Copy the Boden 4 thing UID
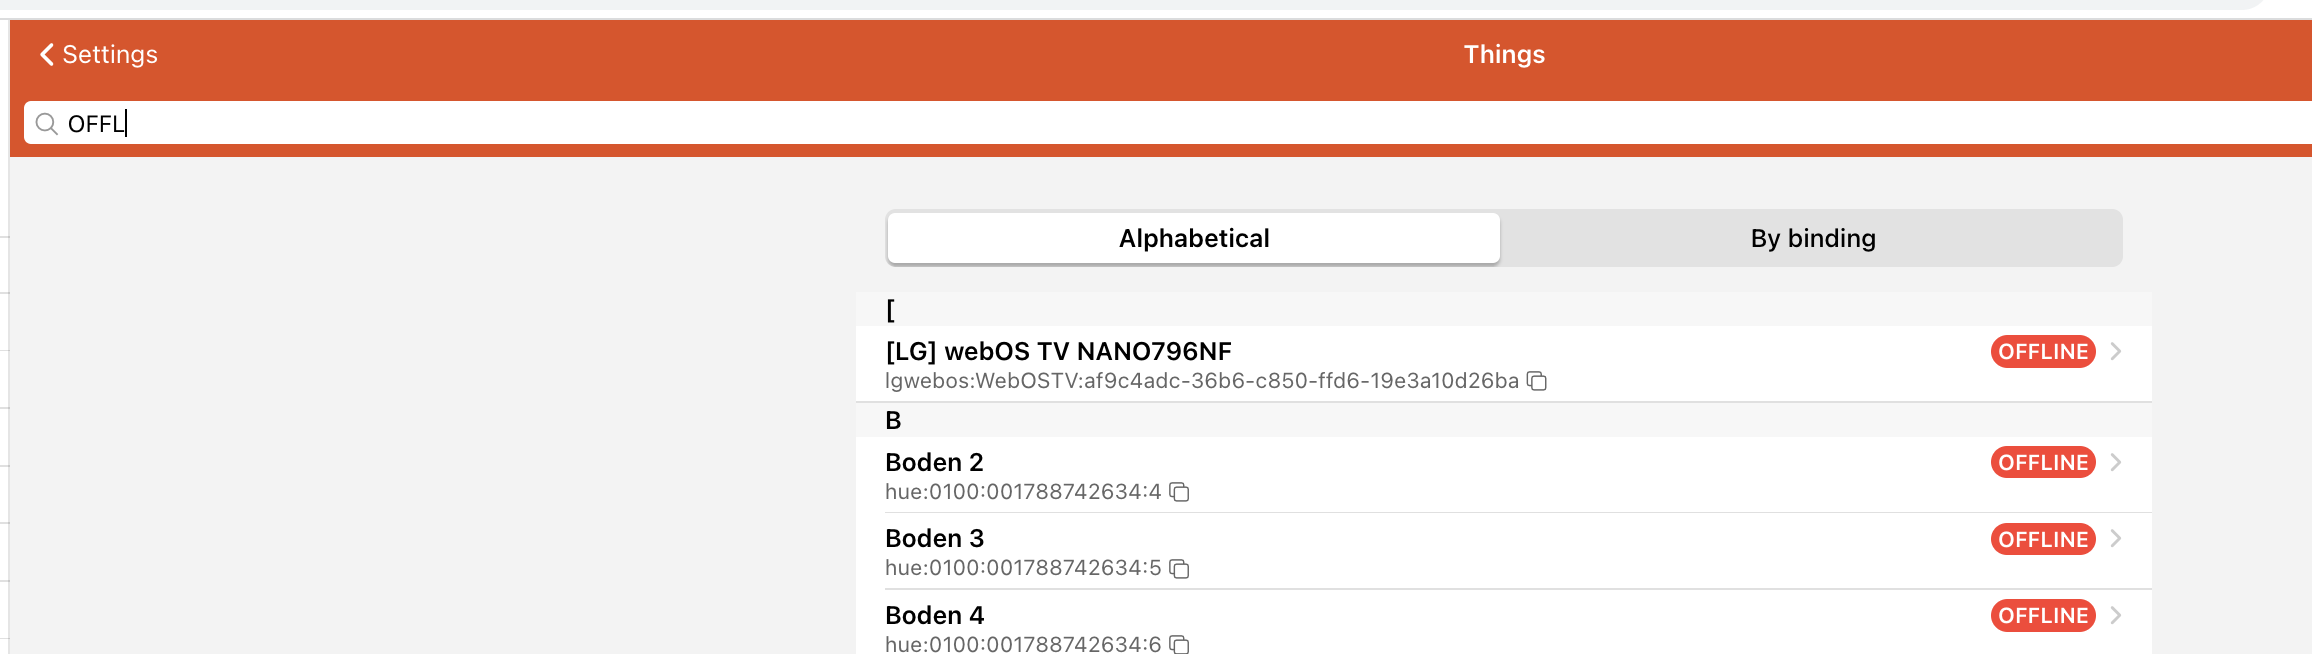Viewport: 2312px width, 654px height. [1180, 645]
